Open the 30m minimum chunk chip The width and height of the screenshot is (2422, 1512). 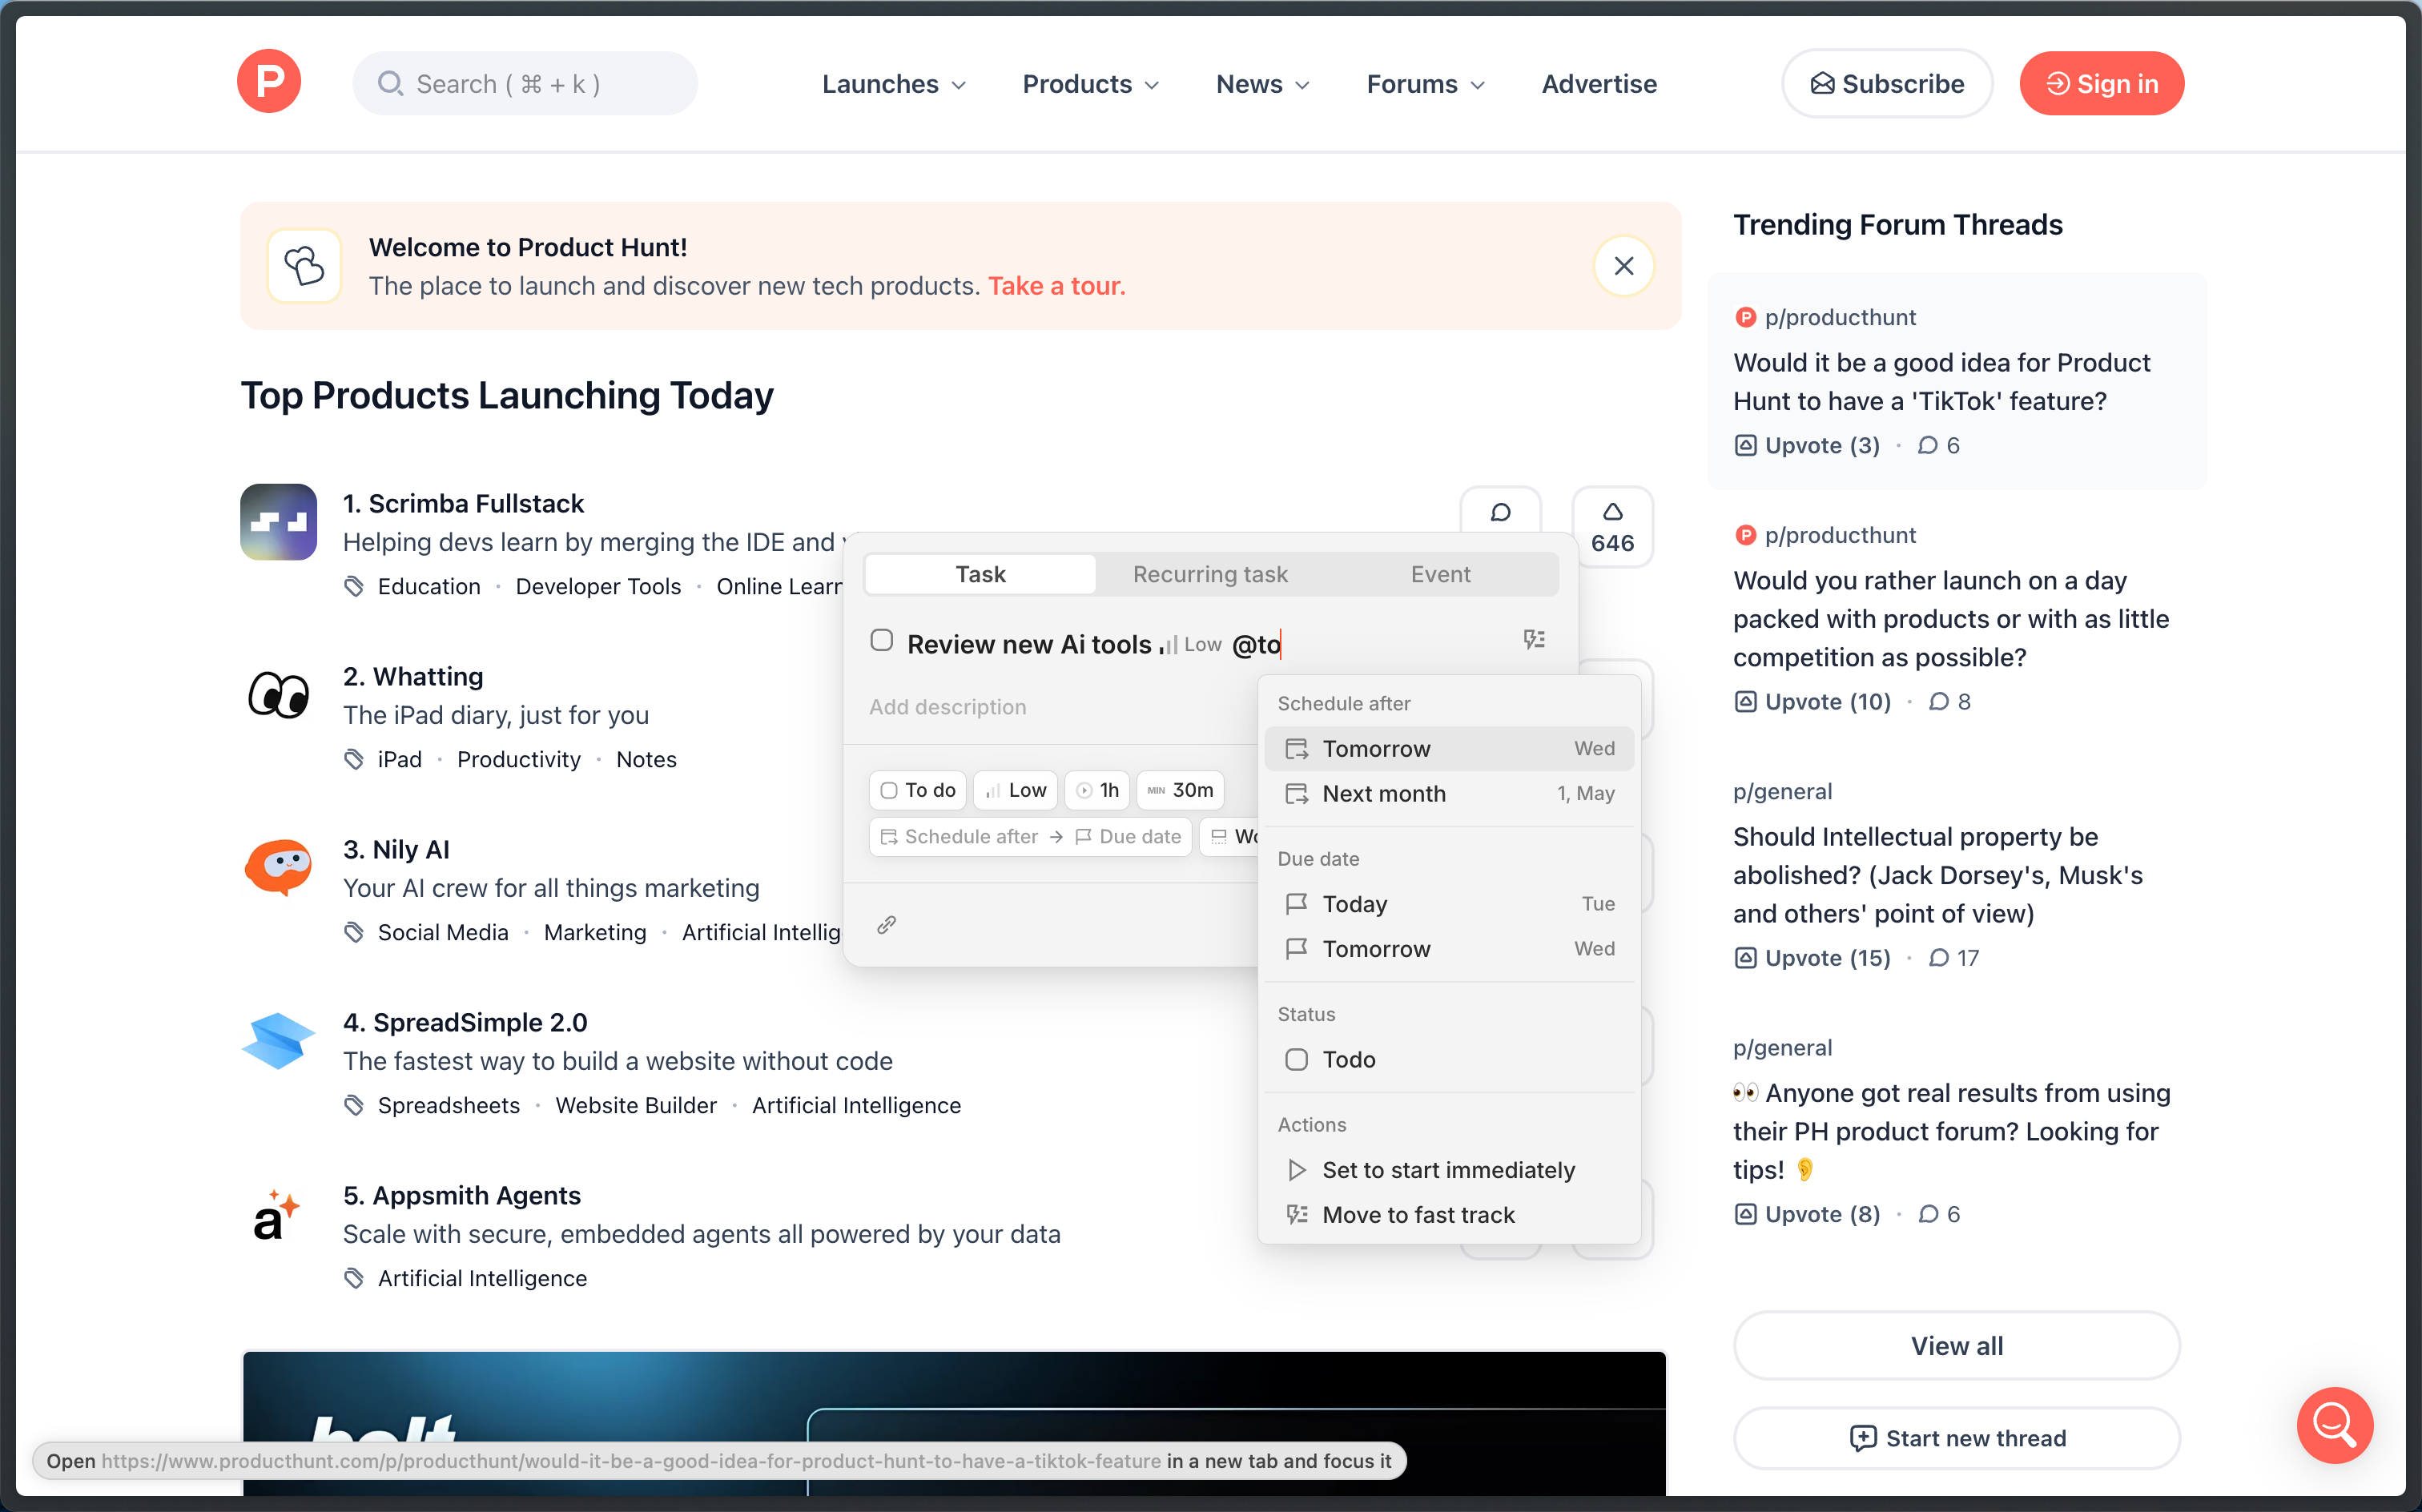[x=1180, y=790]
